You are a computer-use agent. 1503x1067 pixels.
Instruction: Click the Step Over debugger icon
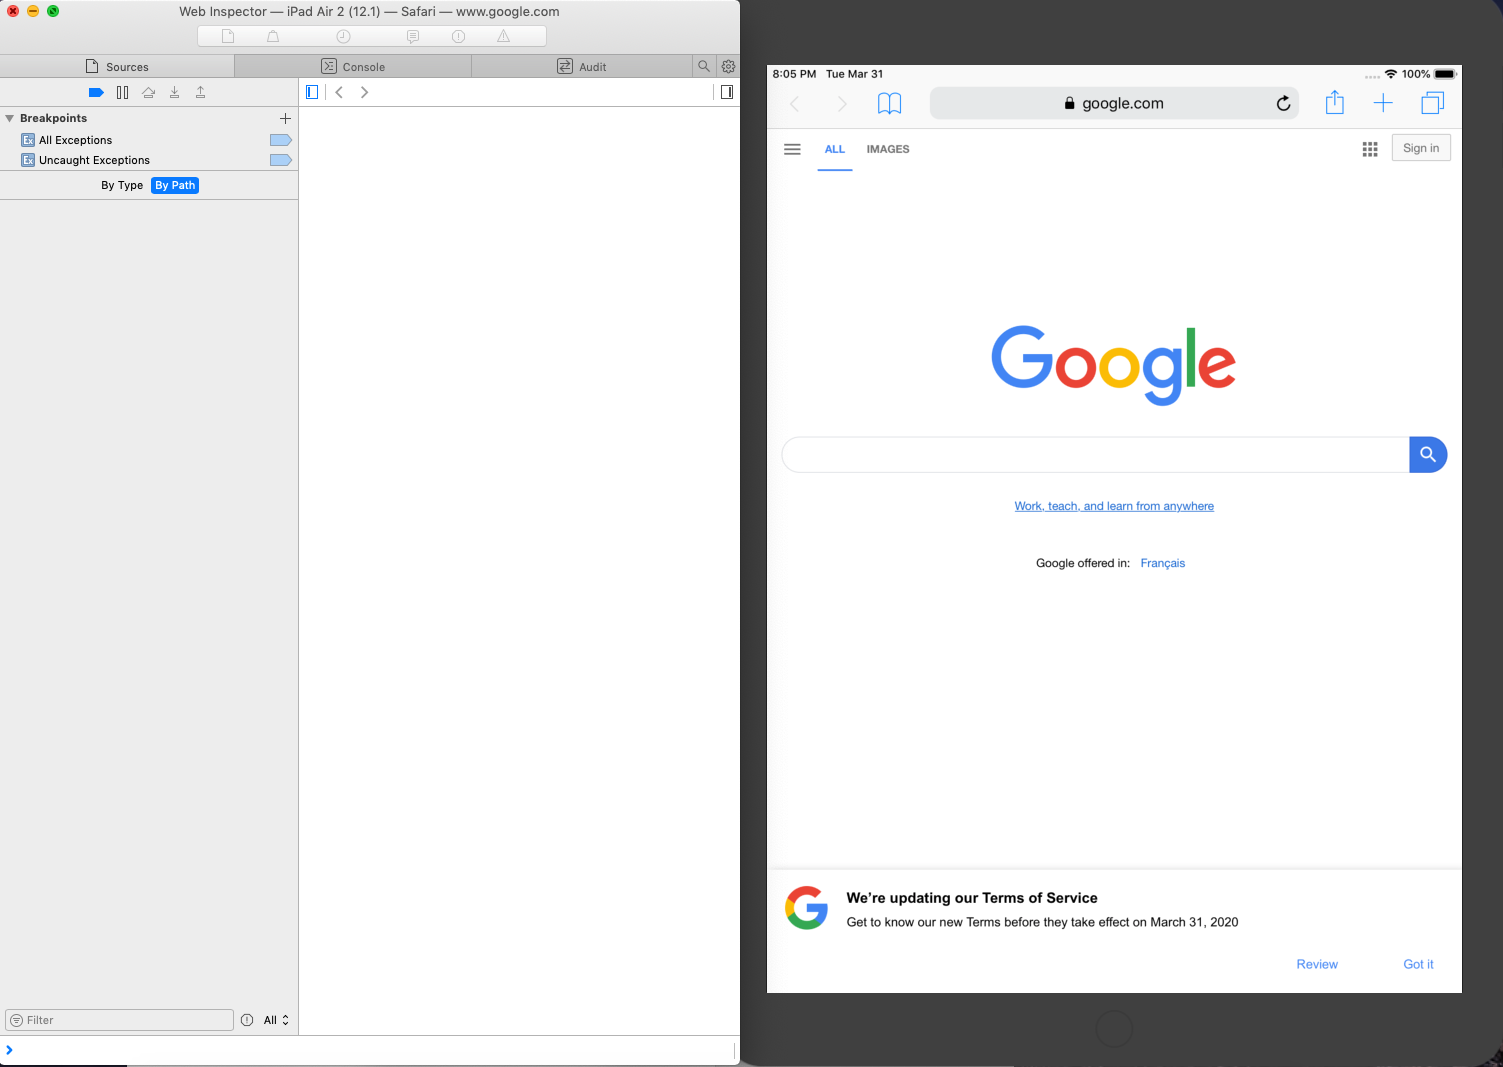(x=148, y=92)
